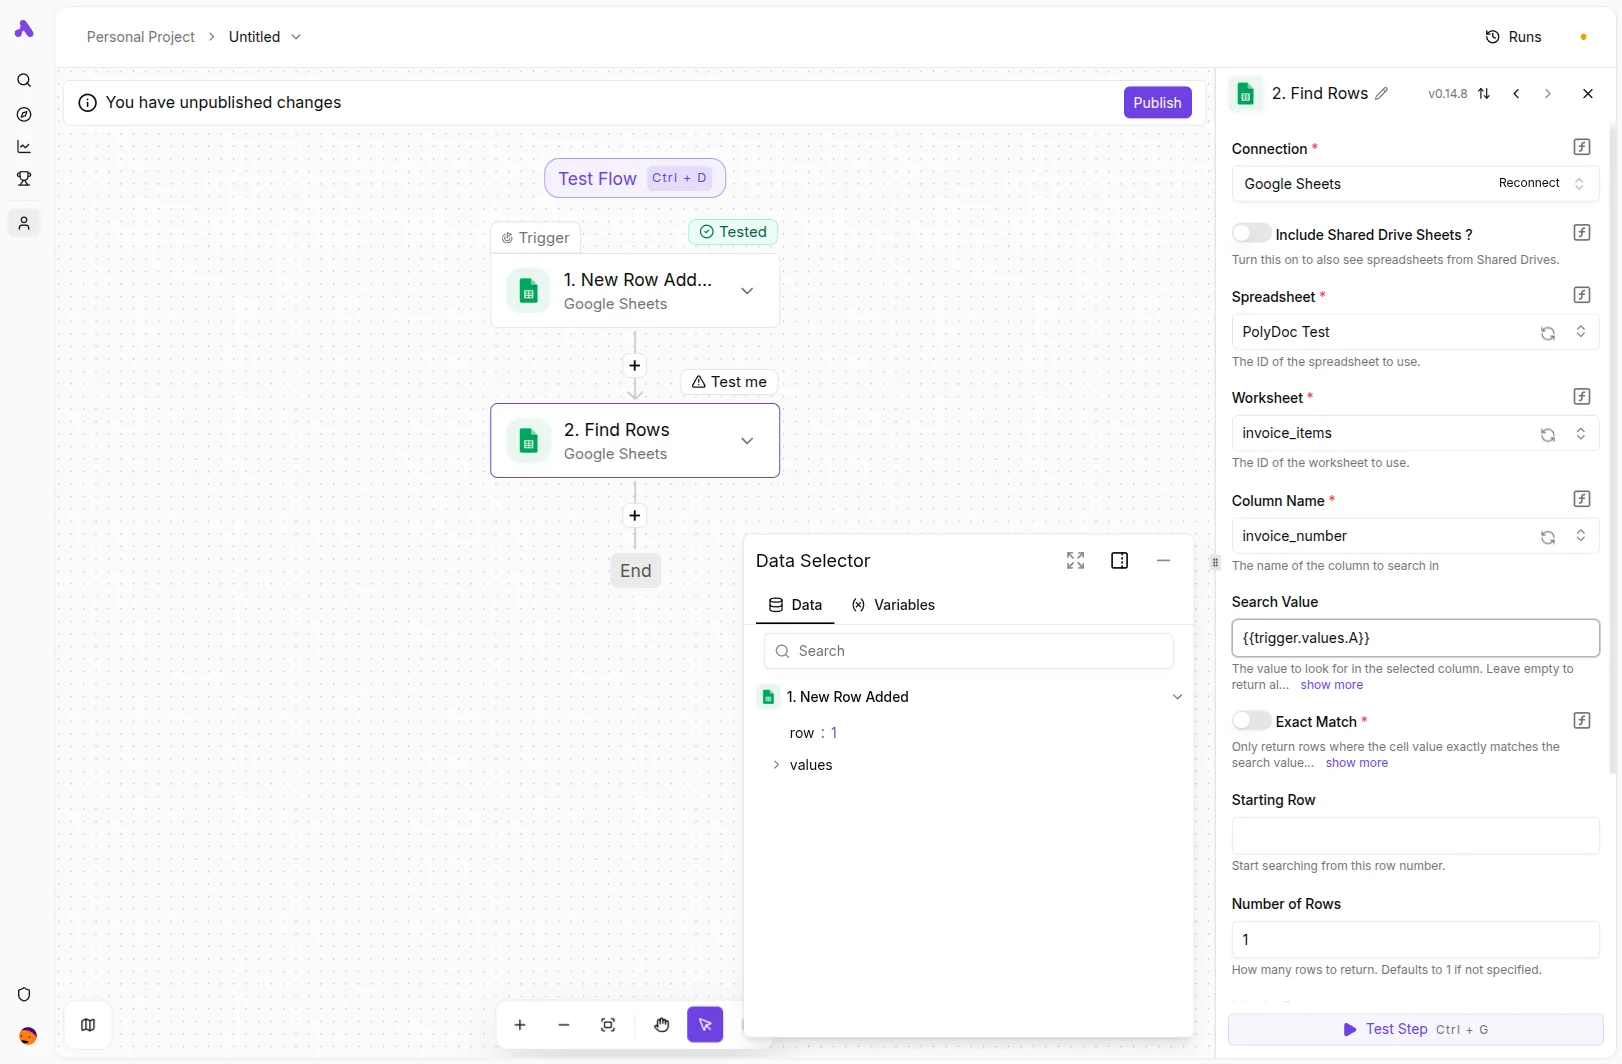Switch to the Variables tab
1622x1064 pixels.
[x=893, y=605]
